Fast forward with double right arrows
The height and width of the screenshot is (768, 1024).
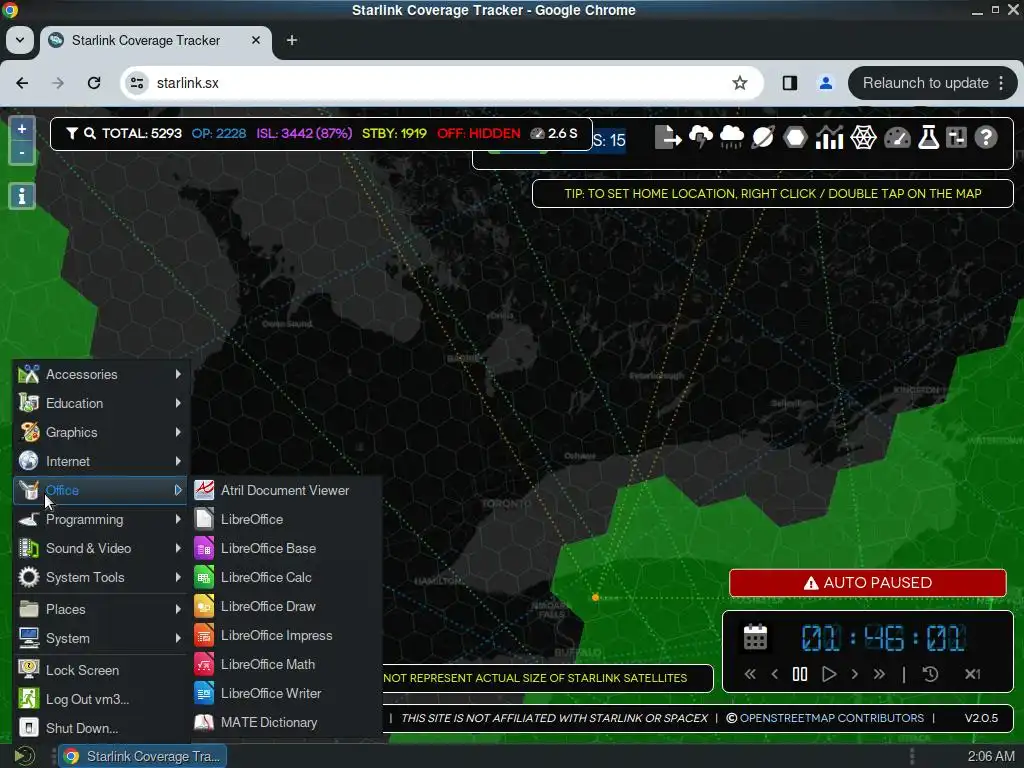pos(879,674)
